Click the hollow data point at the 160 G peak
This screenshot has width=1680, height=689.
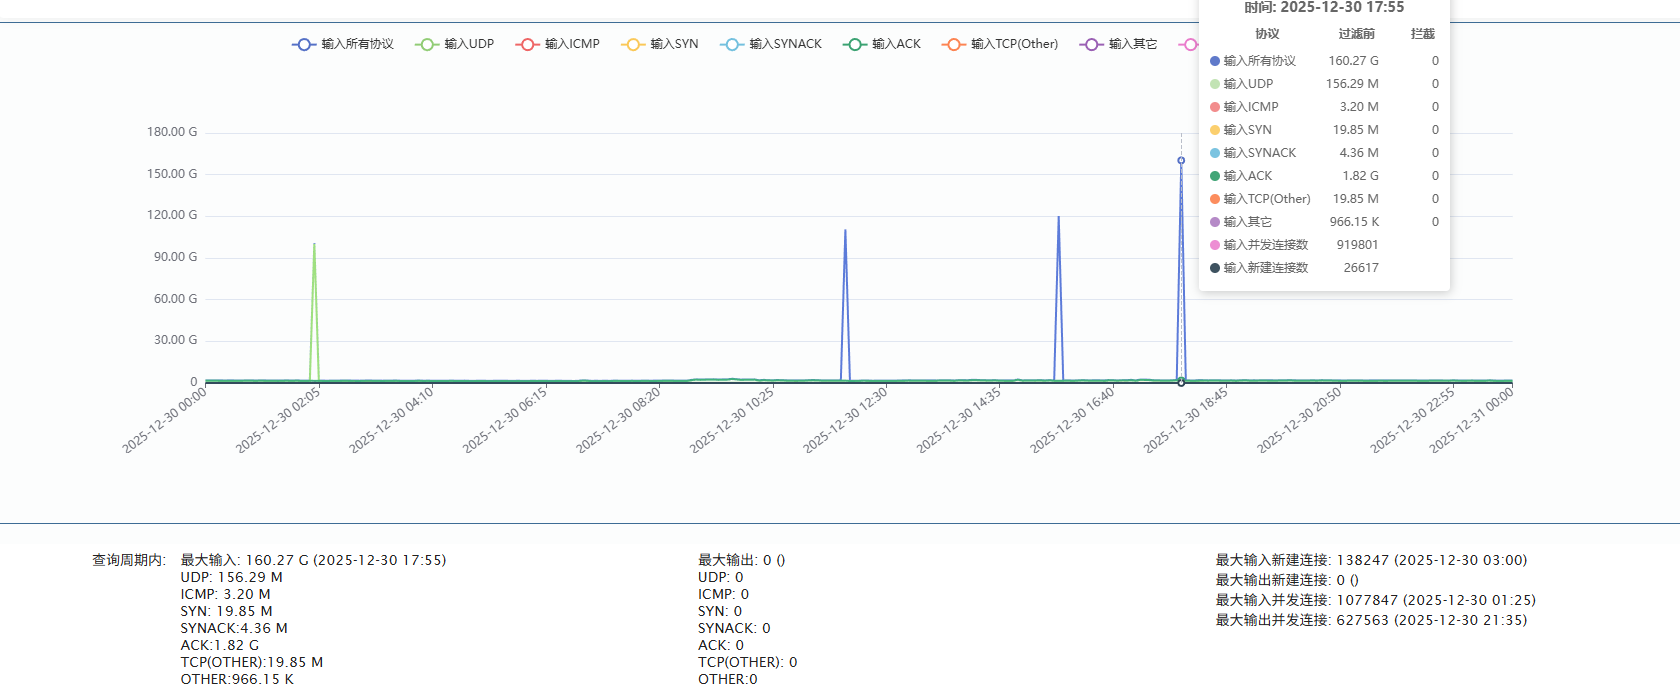1181,160
